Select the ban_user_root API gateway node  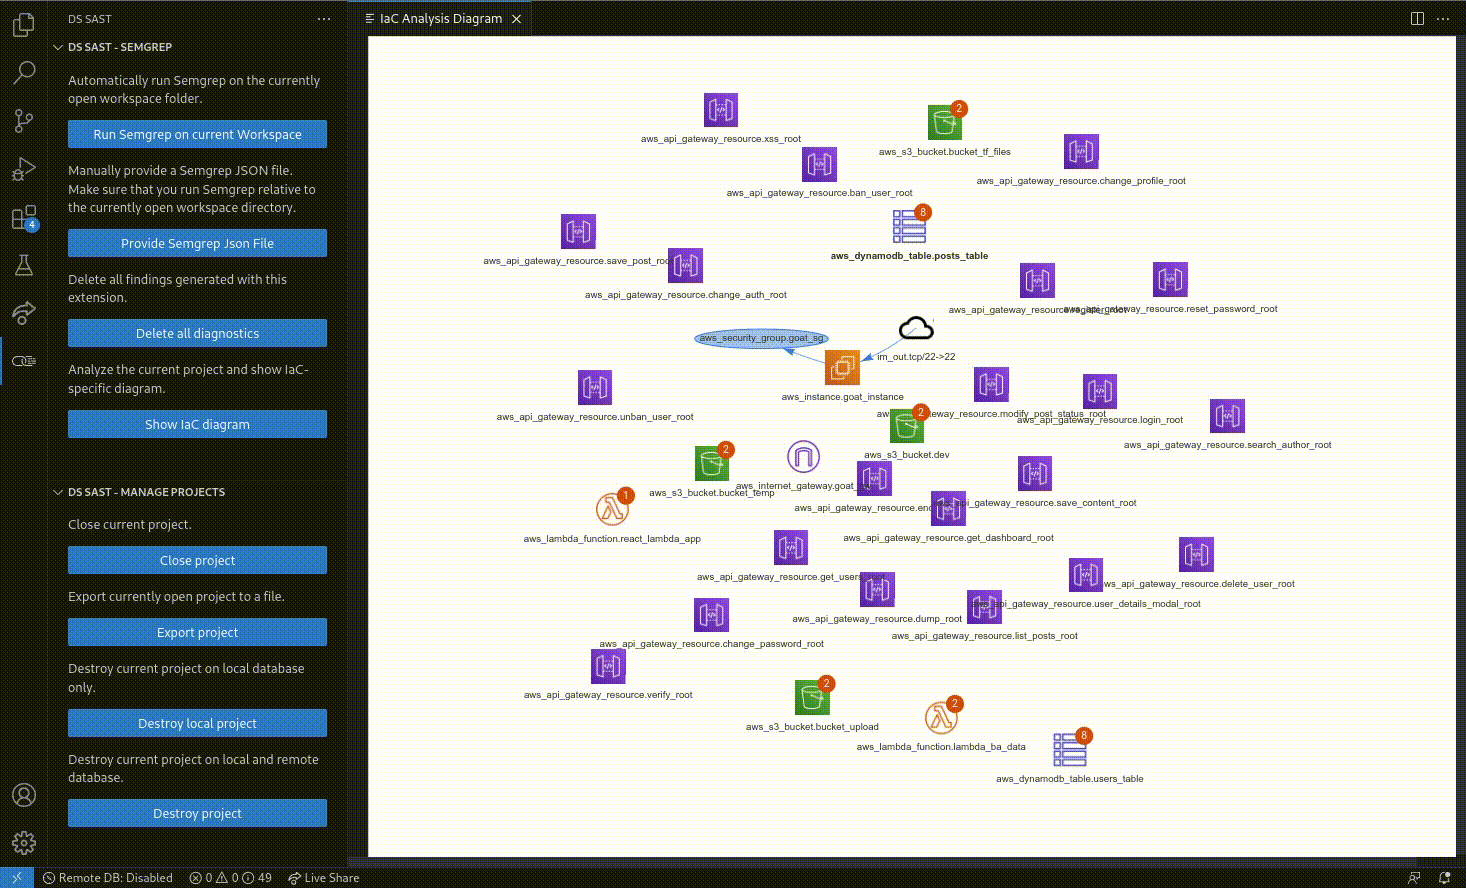tap(819, 164)
